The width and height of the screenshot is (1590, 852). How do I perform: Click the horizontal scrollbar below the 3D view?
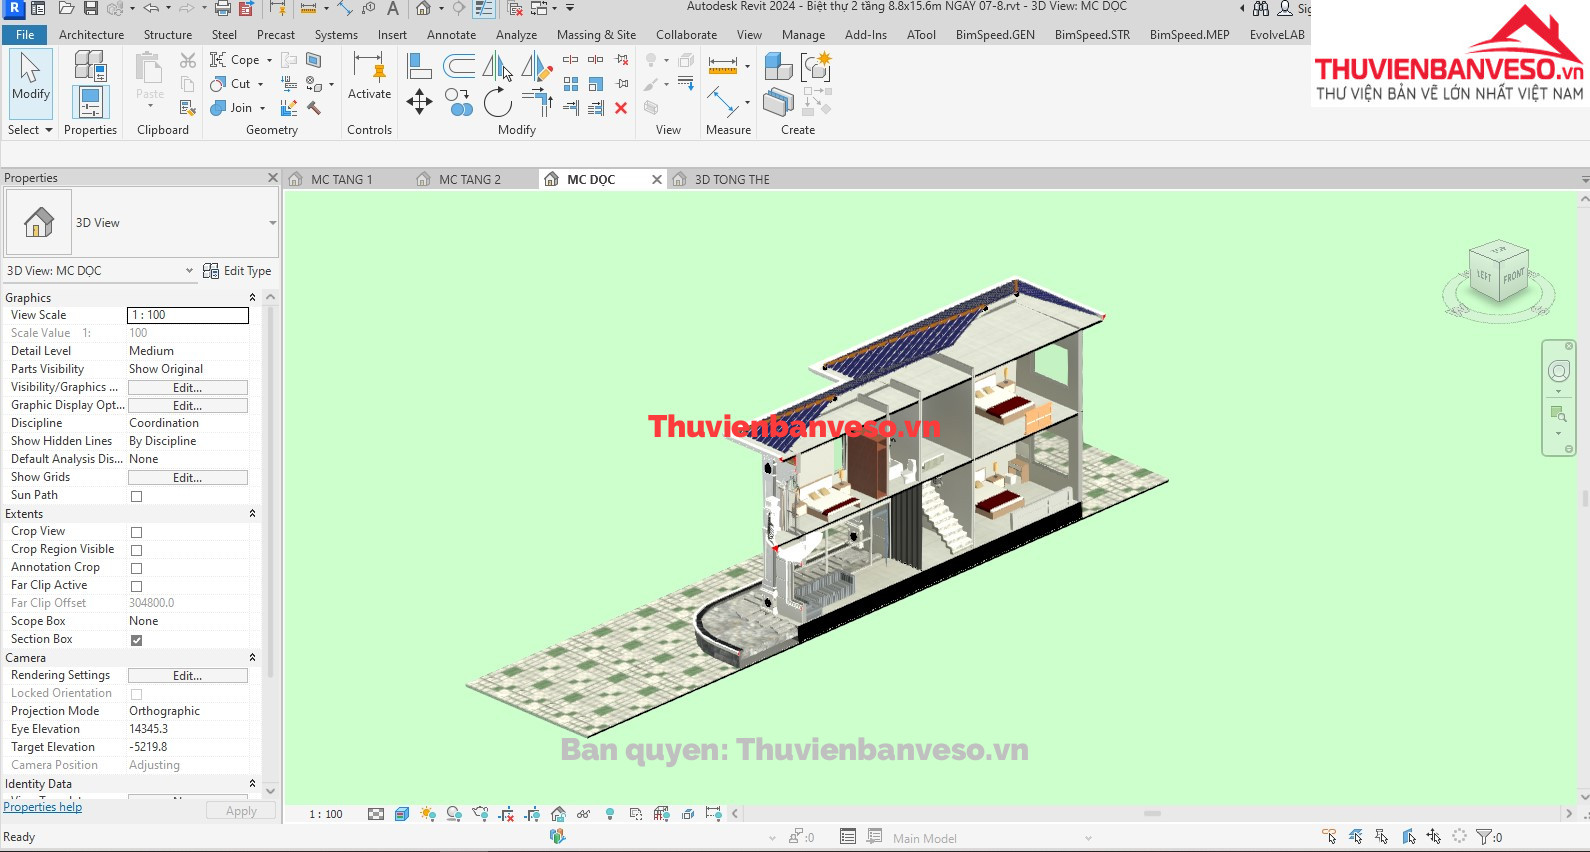[1150, 814]
